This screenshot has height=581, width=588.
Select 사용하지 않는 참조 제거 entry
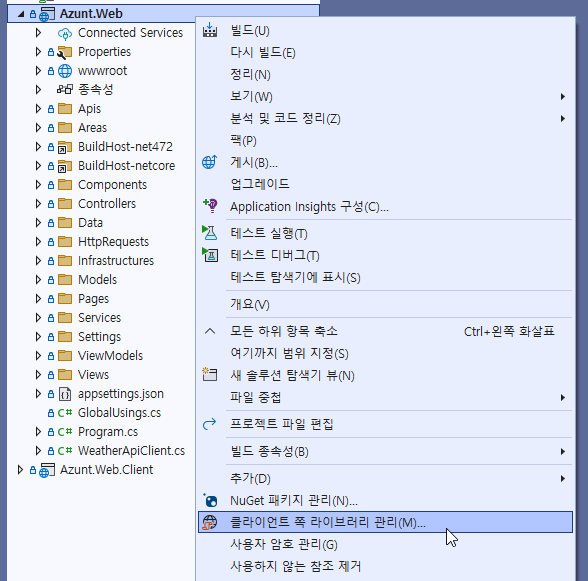tap(385, 566)
